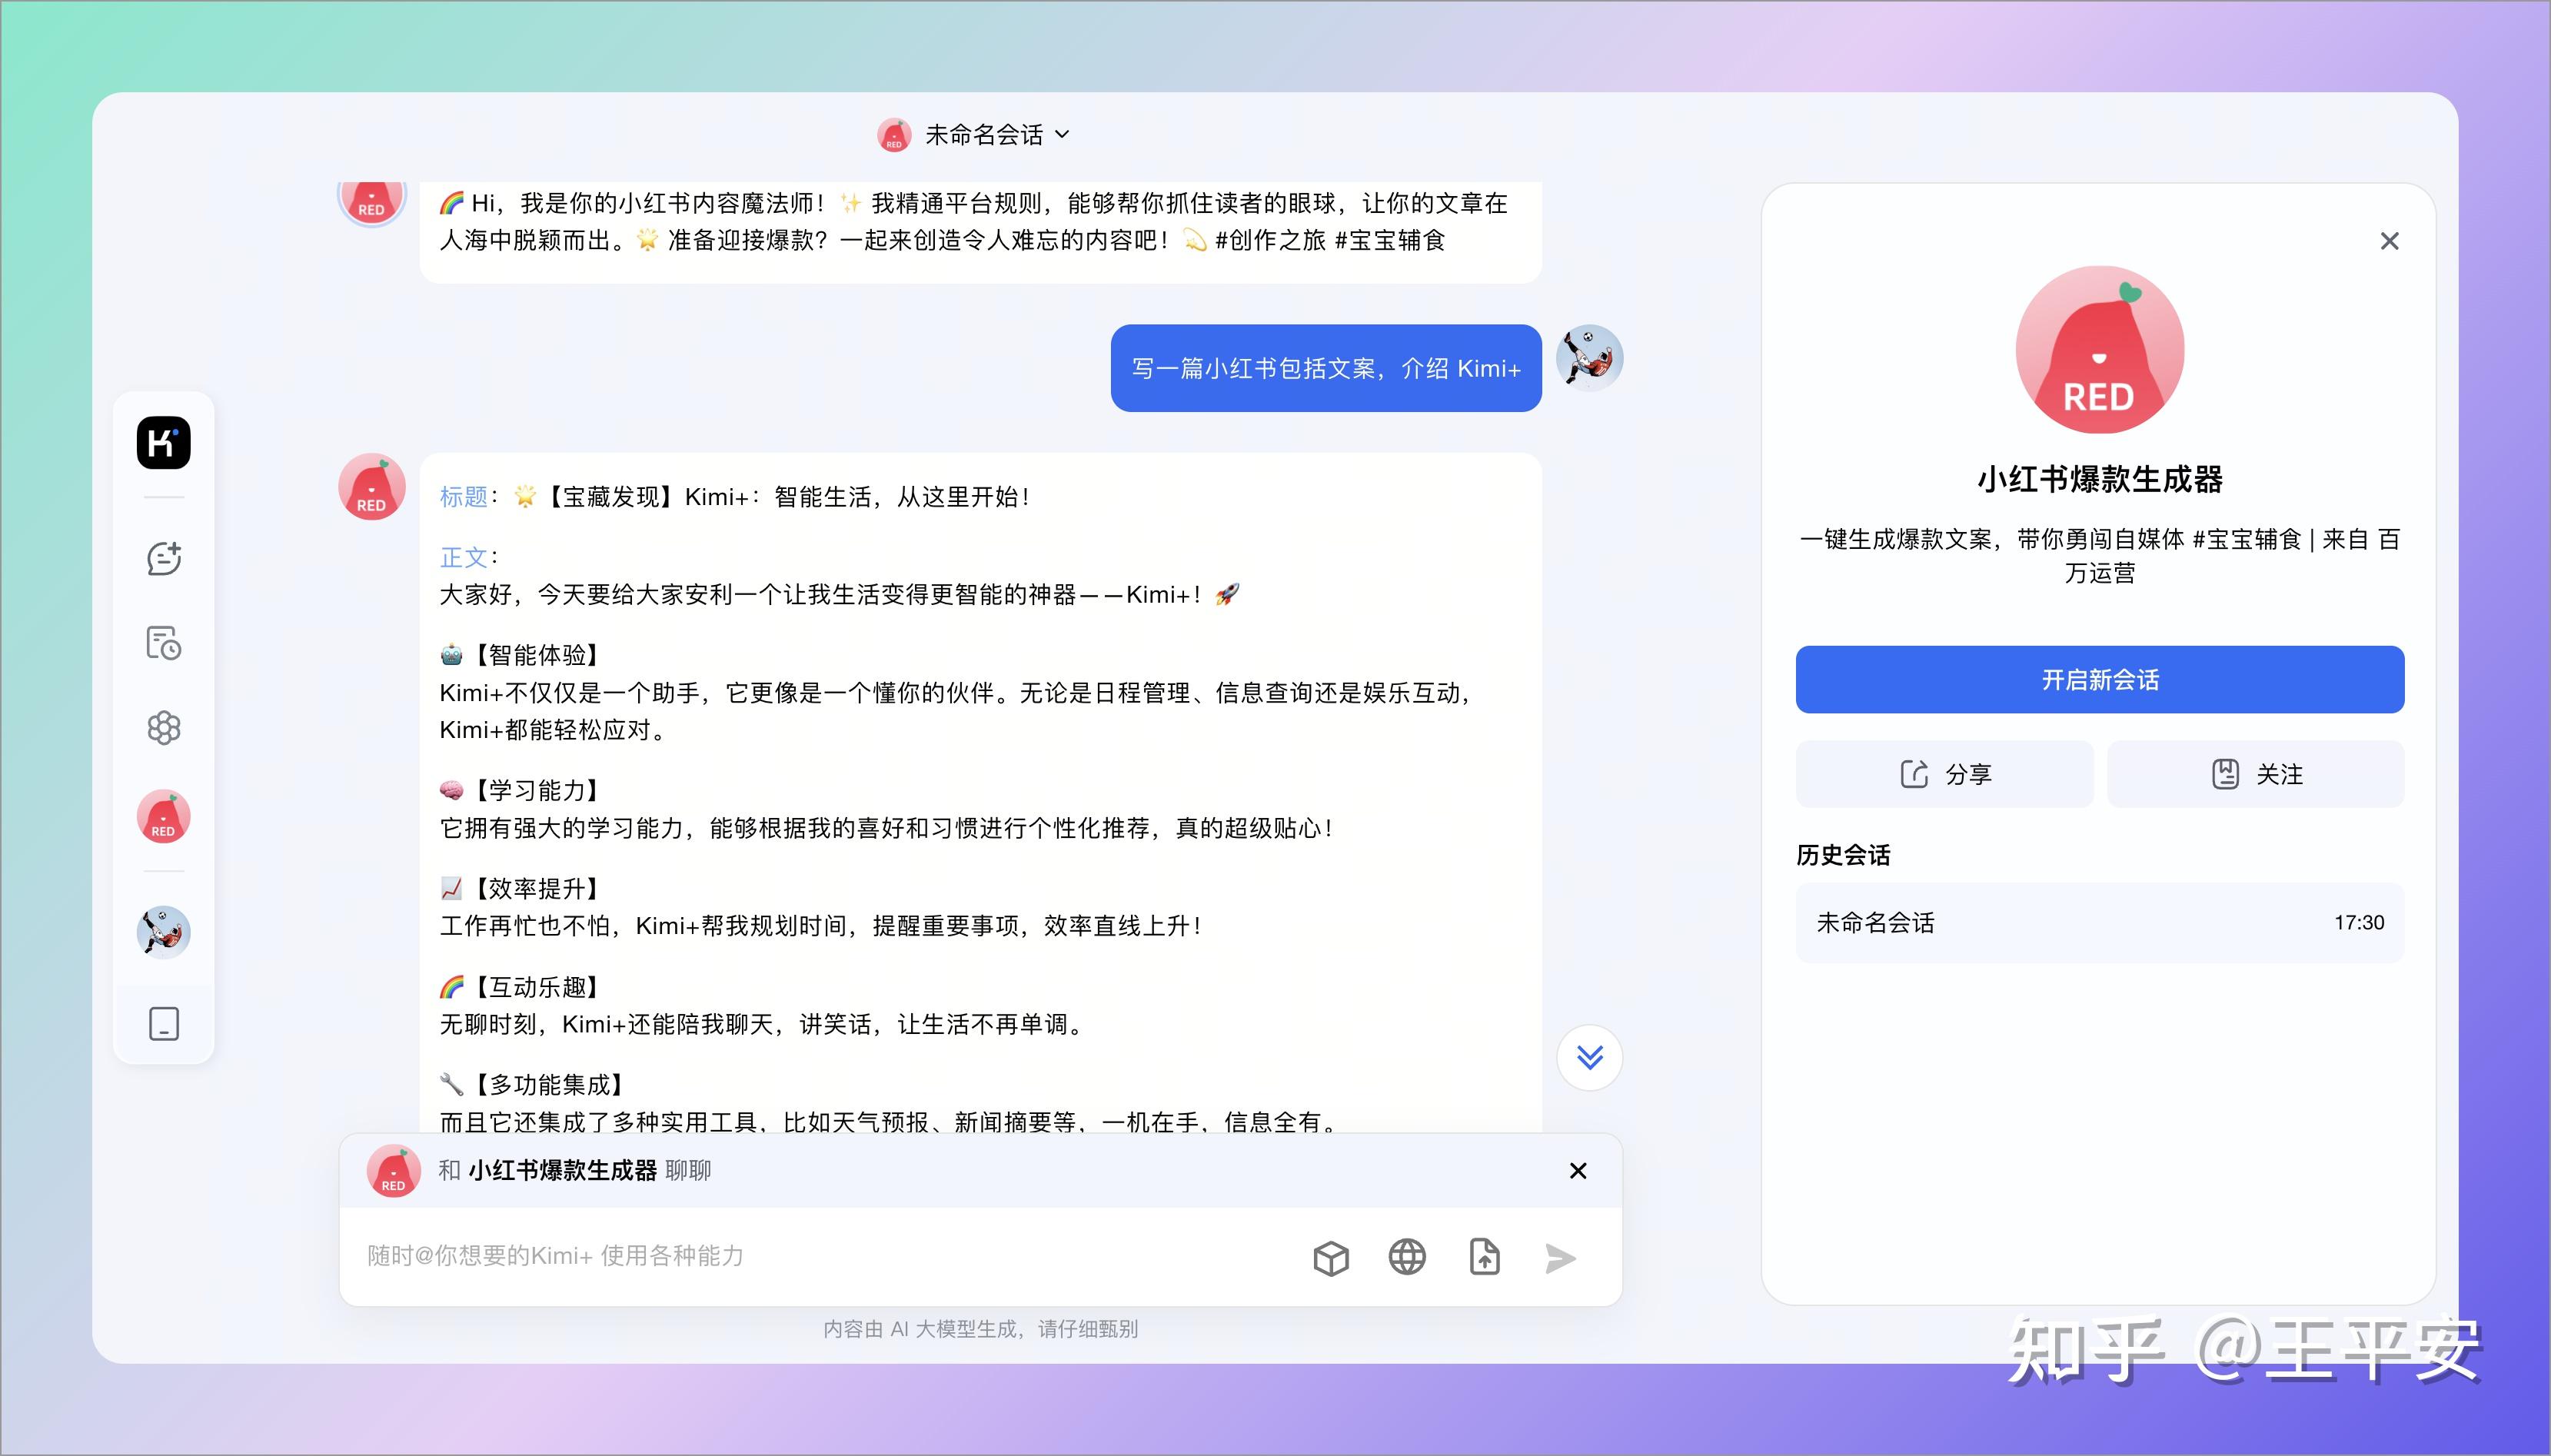
Task: Open the Kimi+ discovery icon in sidebar
Action: pyautogui.click(x=163, y=727)
